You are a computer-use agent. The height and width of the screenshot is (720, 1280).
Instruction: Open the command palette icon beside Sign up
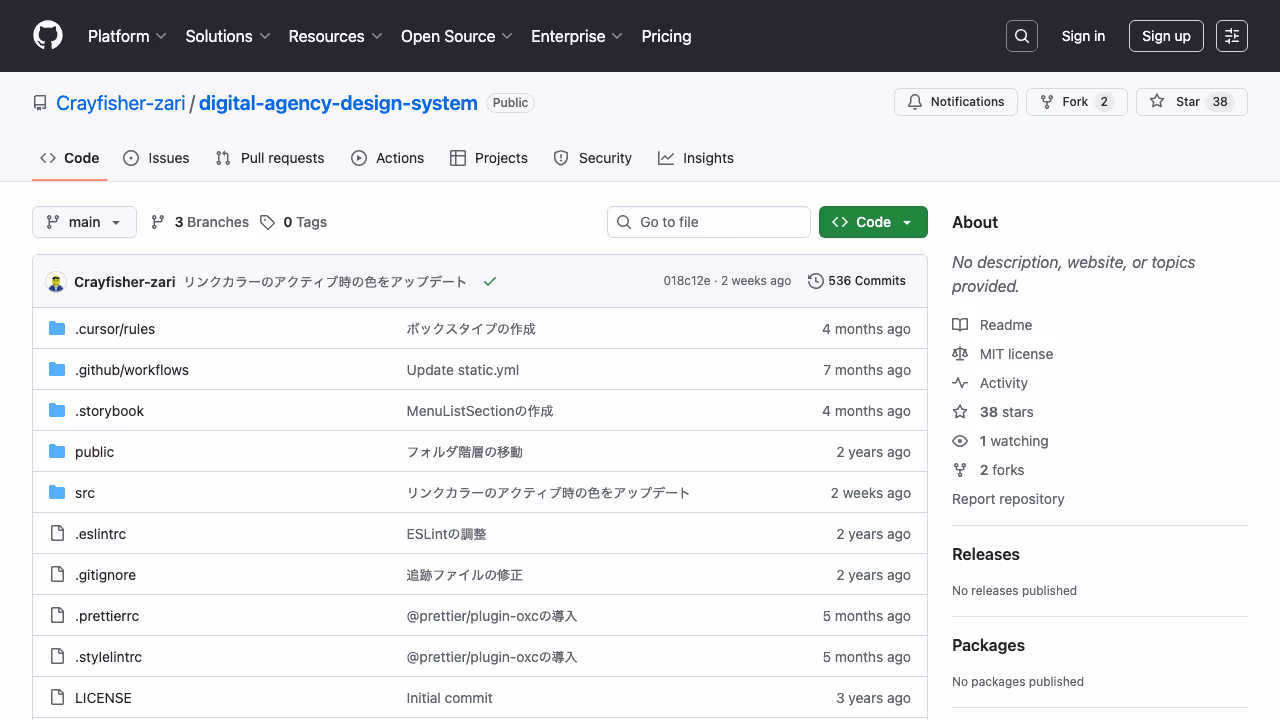click(1231, 35)
